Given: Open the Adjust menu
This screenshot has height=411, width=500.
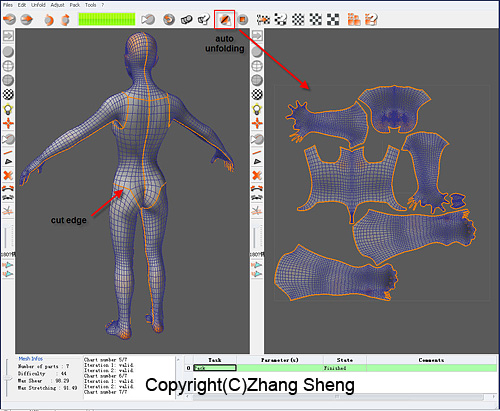Looking at the screenshot, I should coord(57,5).
